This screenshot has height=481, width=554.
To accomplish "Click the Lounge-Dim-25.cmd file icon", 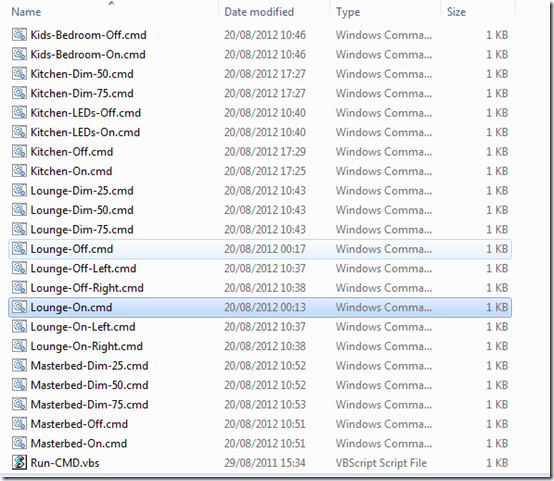I will [x=19, y=190].
